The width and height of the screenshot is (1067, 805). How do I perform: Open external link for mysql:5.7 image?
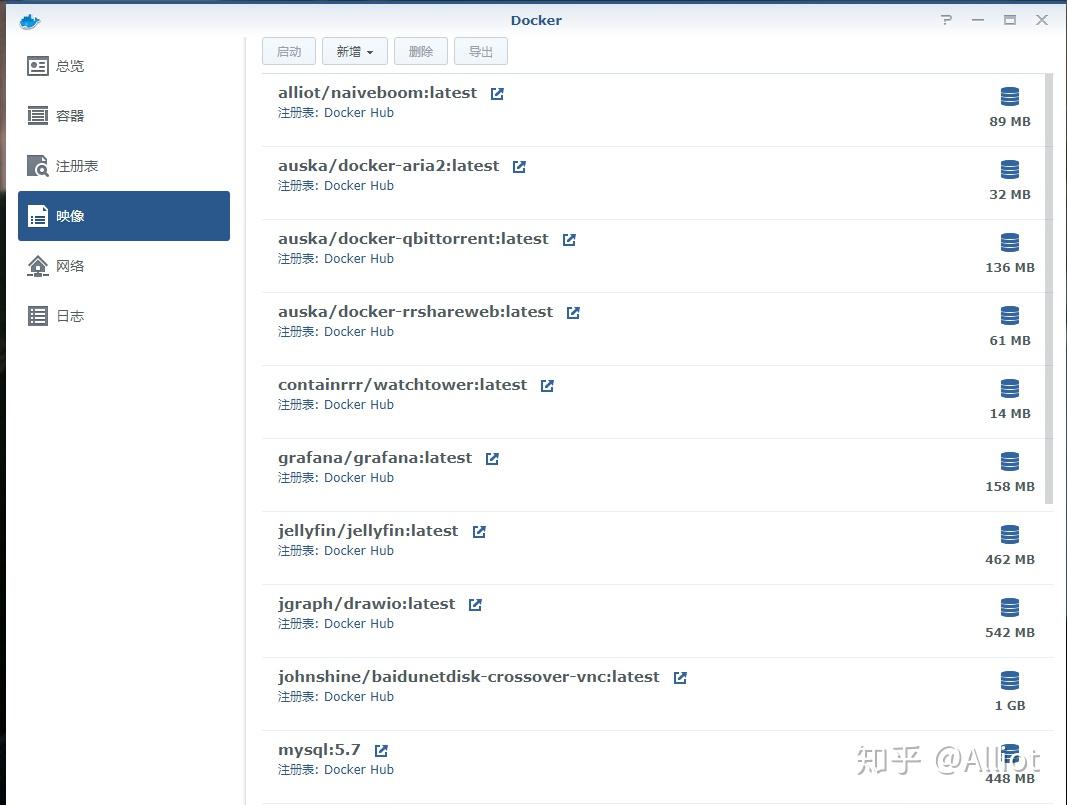(380, 749)
